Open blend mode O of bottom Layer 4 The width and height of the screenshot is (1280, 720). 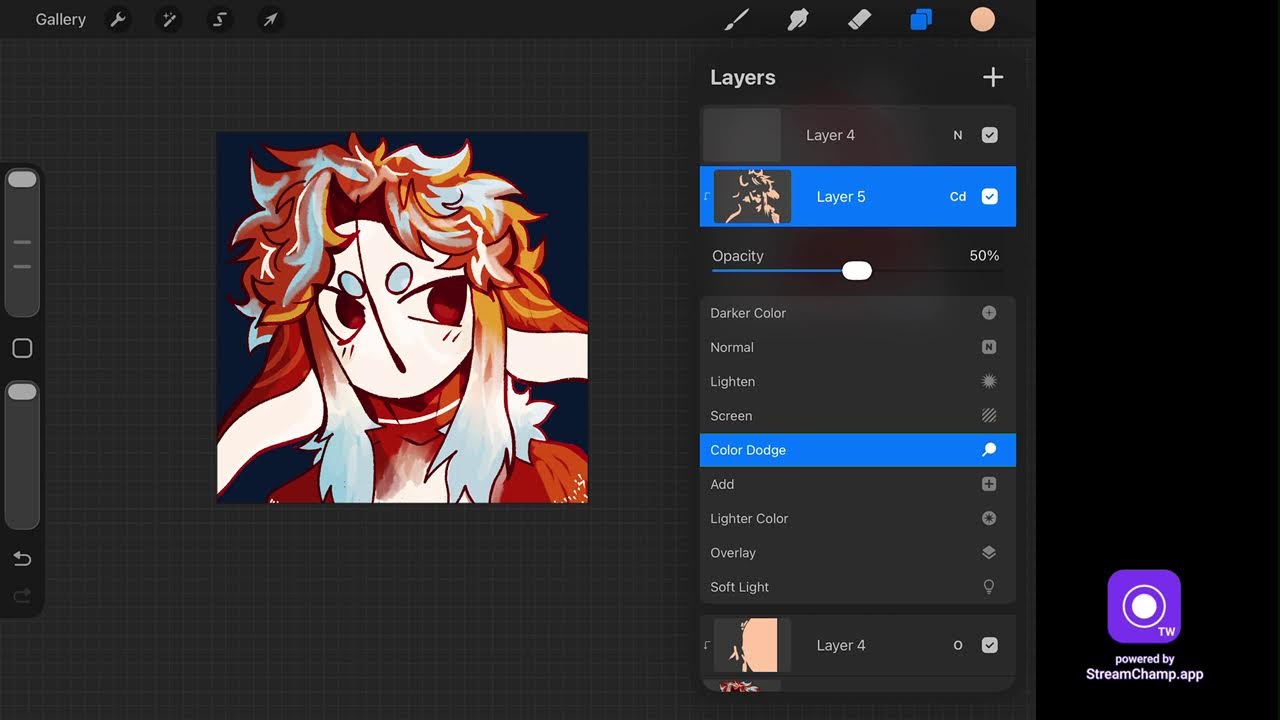pos(958,646)
